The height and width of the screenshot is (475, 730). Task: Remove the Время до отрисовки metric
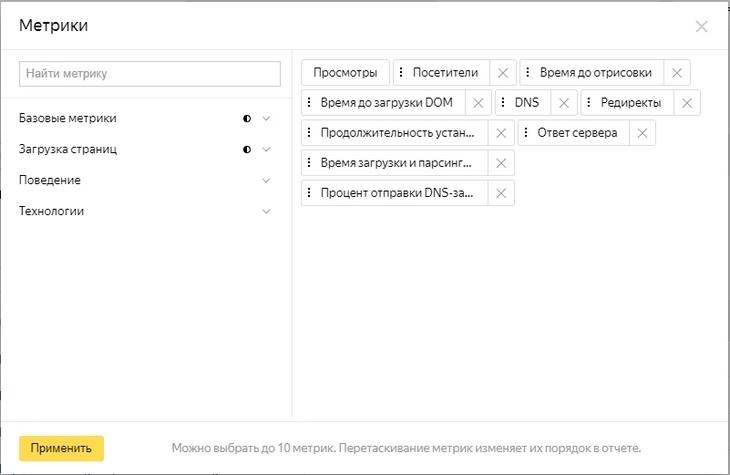point(677,73)
